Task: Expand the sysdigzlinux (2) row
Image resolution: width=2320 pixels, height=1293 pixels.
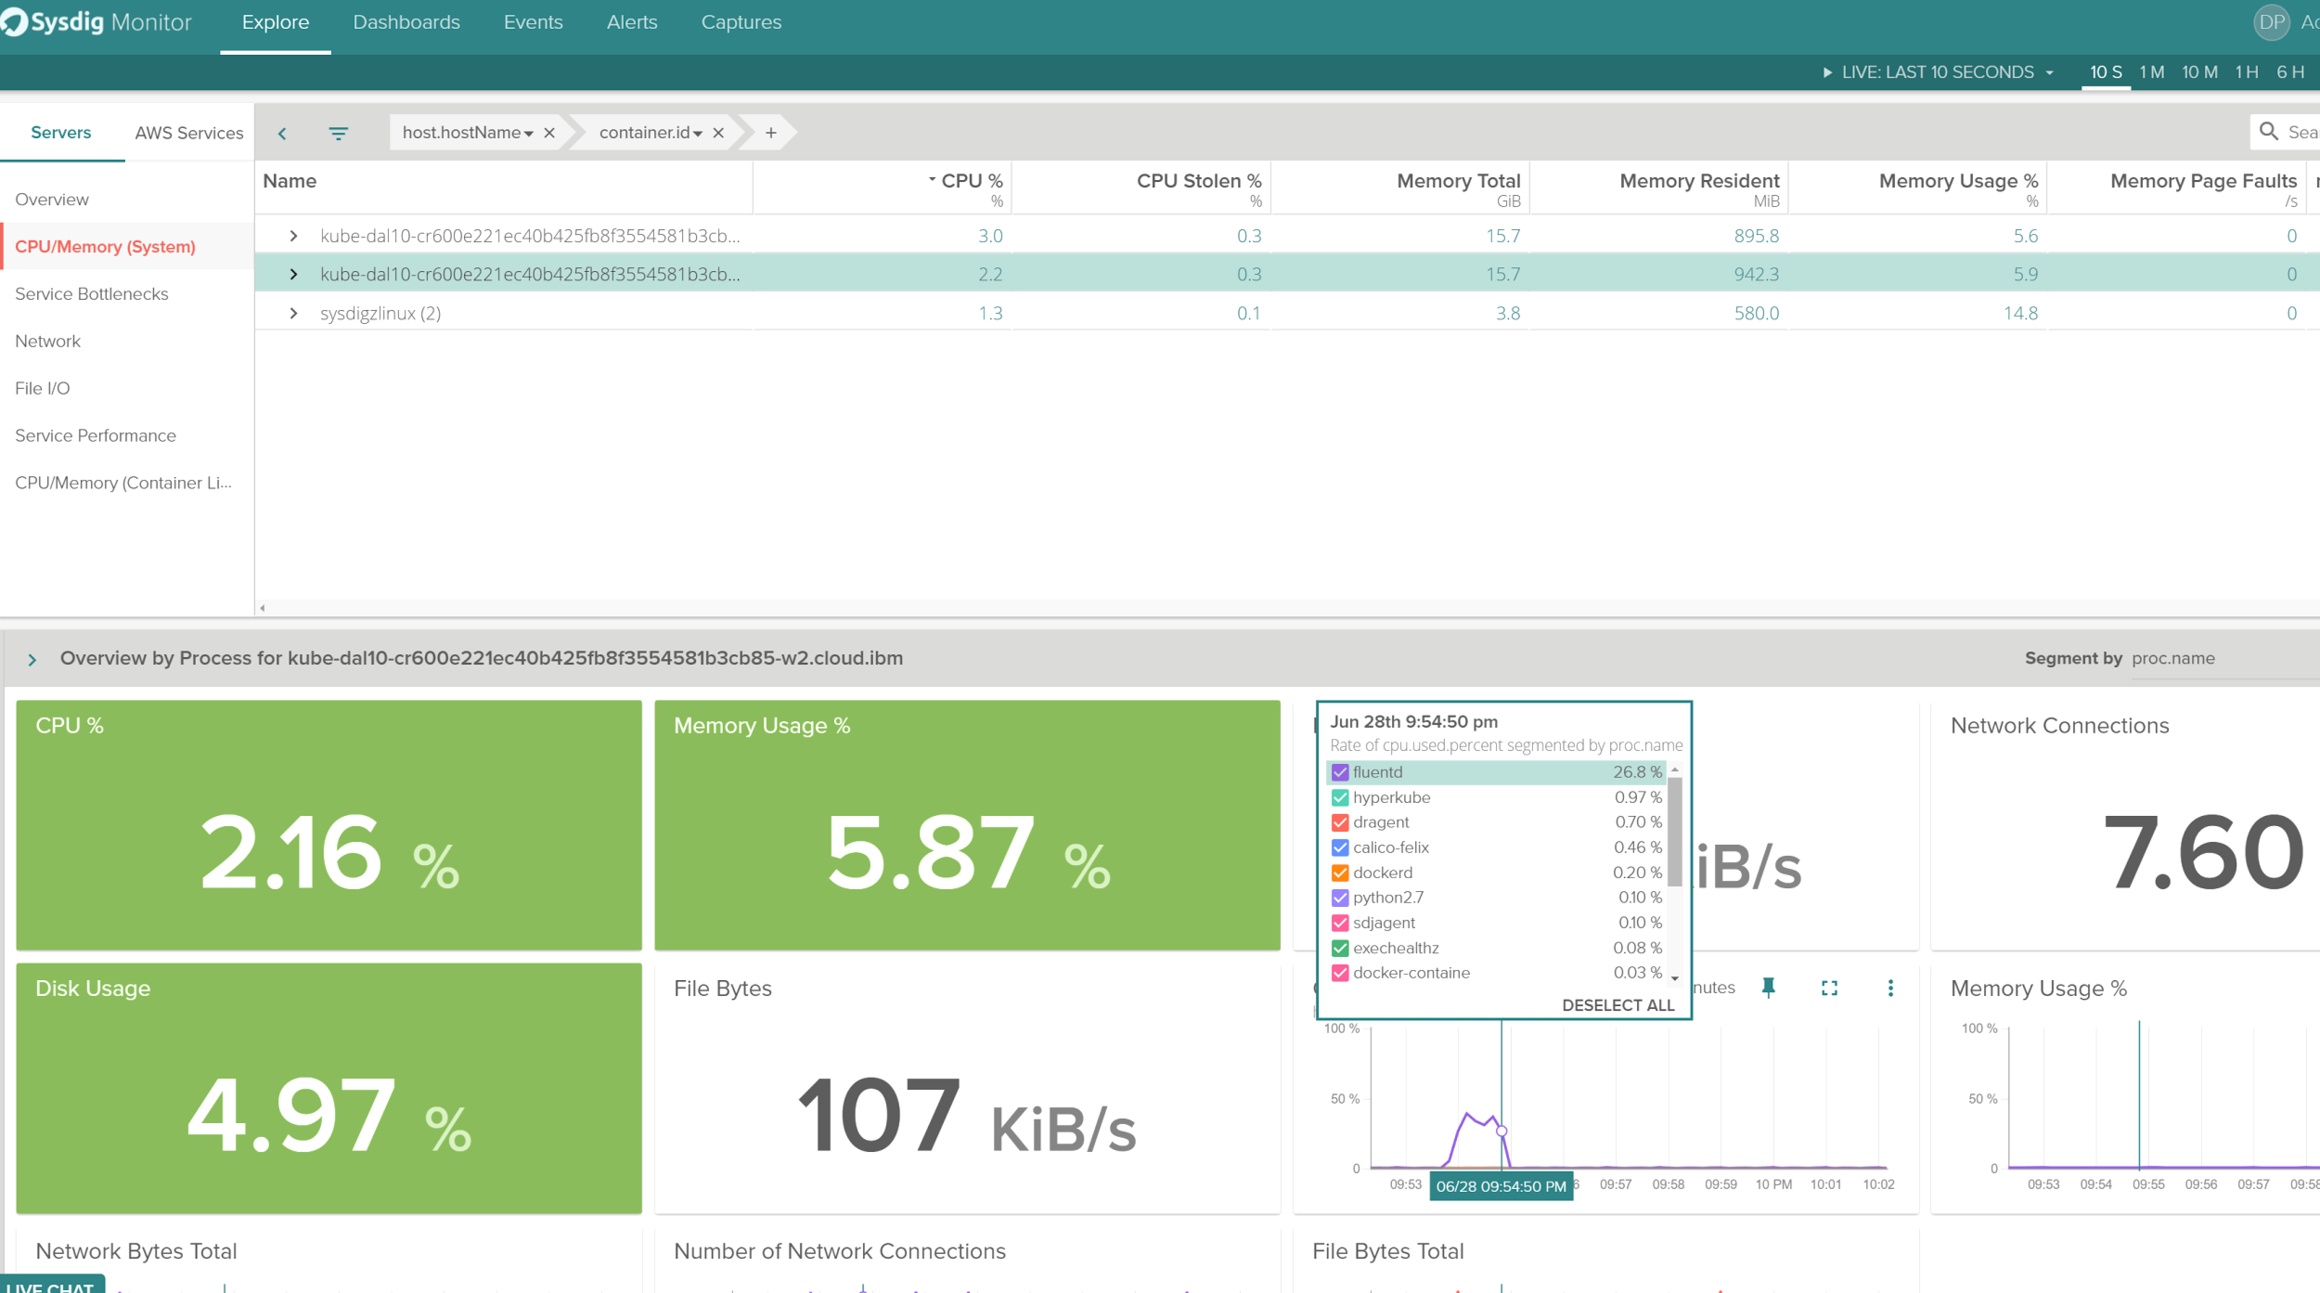Action: click(x=293, y=313)
